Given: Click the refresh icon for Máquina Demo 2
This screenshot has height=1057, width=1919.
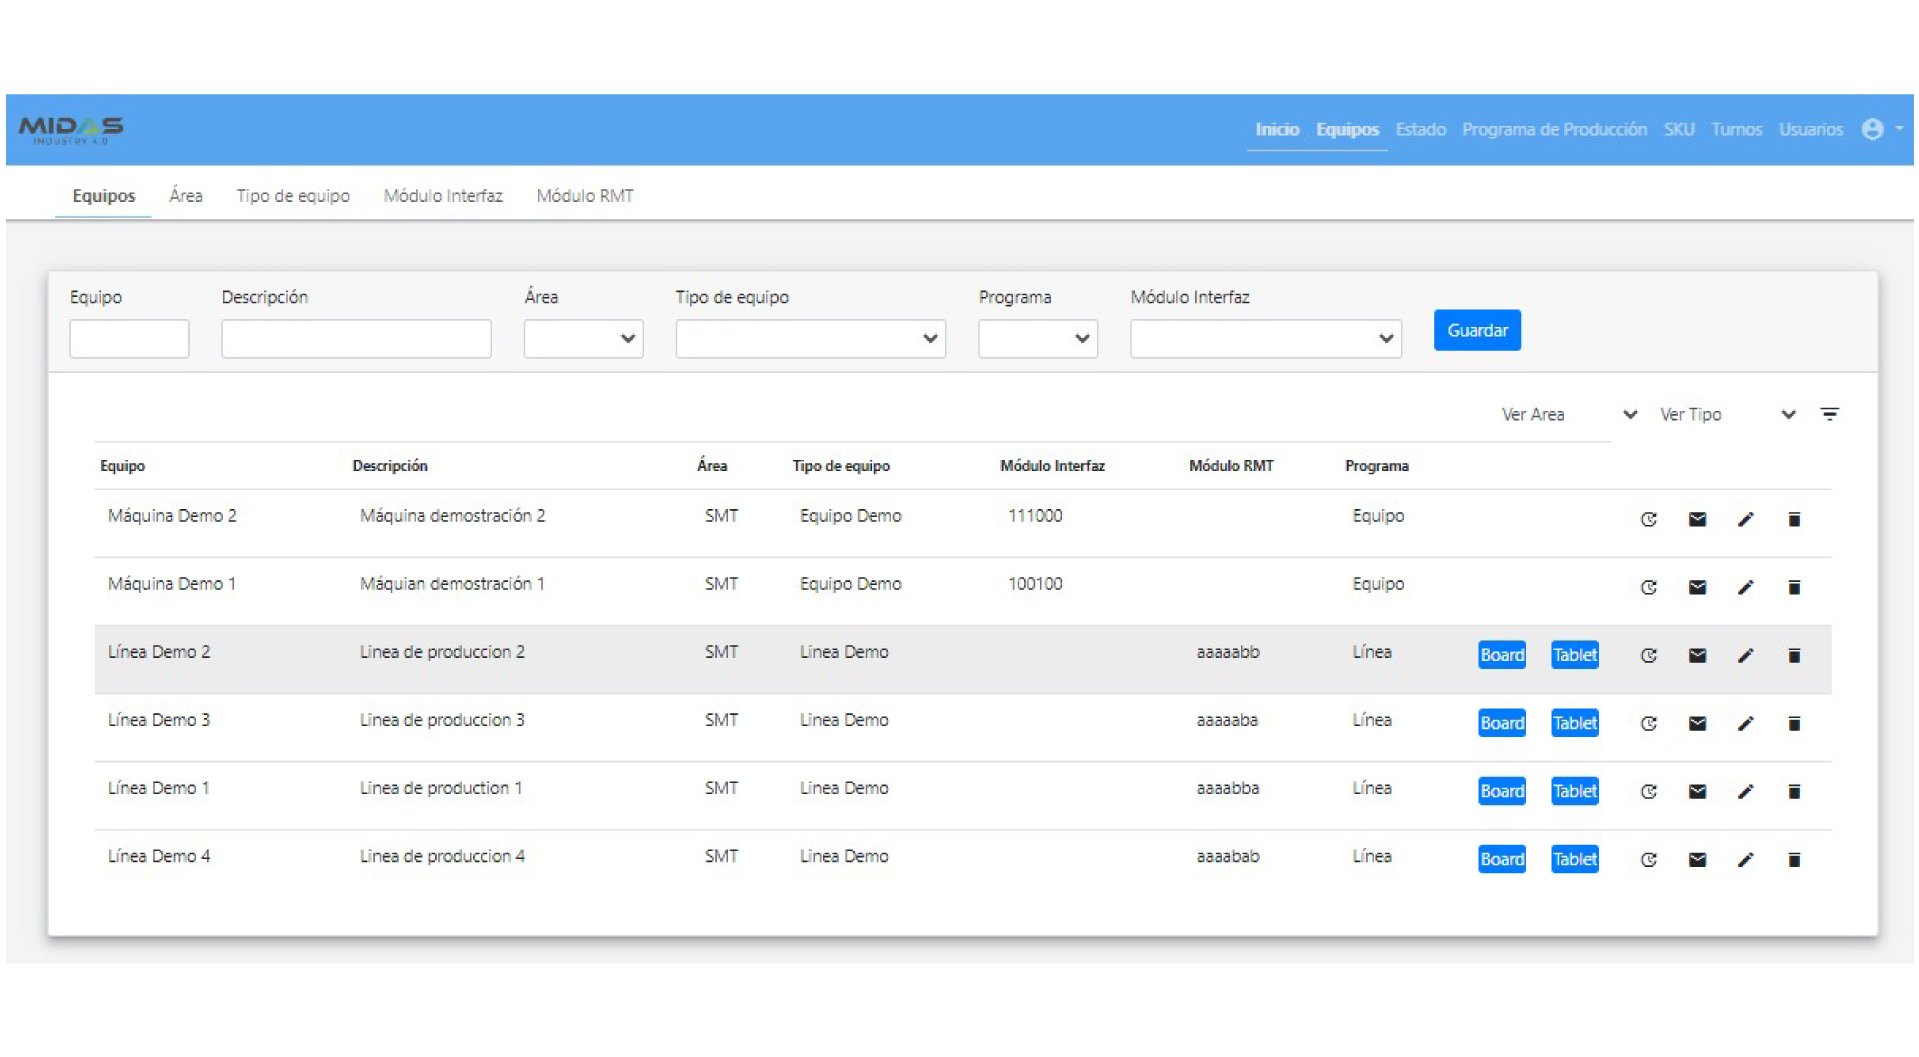Looking at the screenshot, I should [x=1648, y=519].
